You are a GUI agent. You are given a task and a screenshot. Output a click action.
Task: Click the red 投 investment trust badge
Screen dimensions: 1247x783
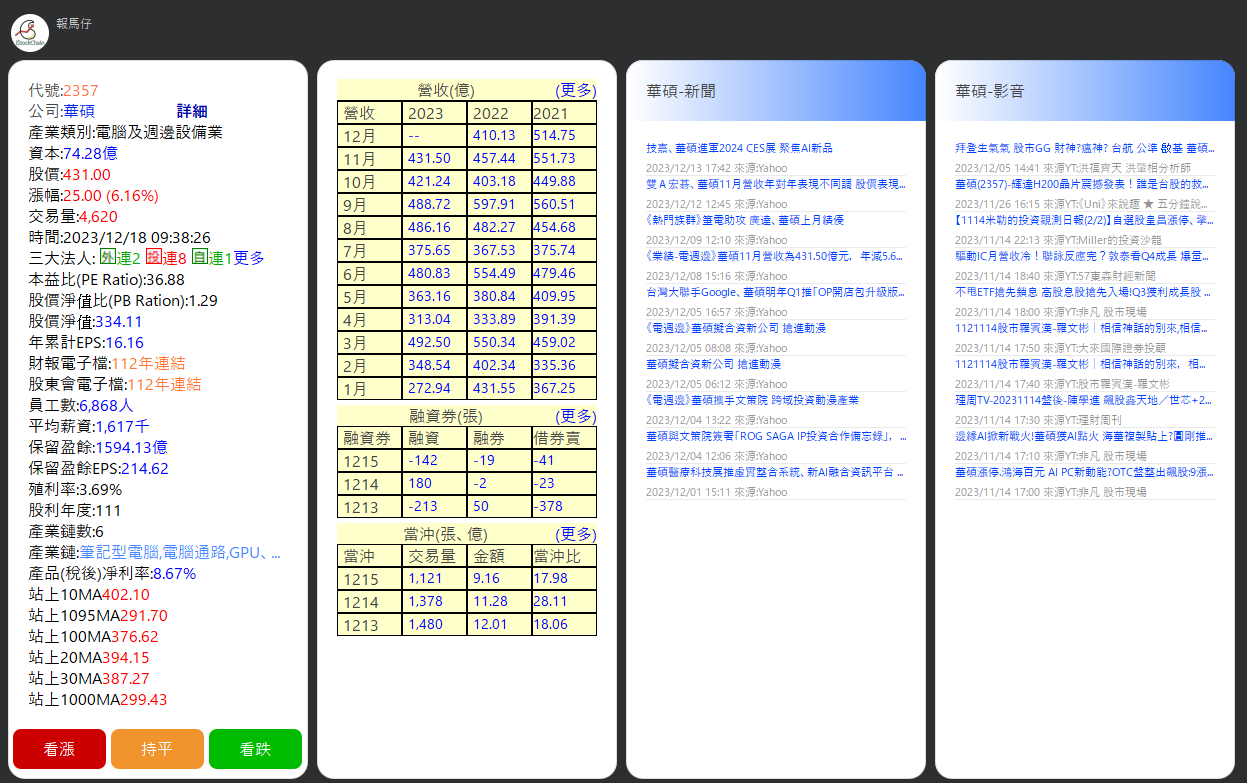(153, 257)
